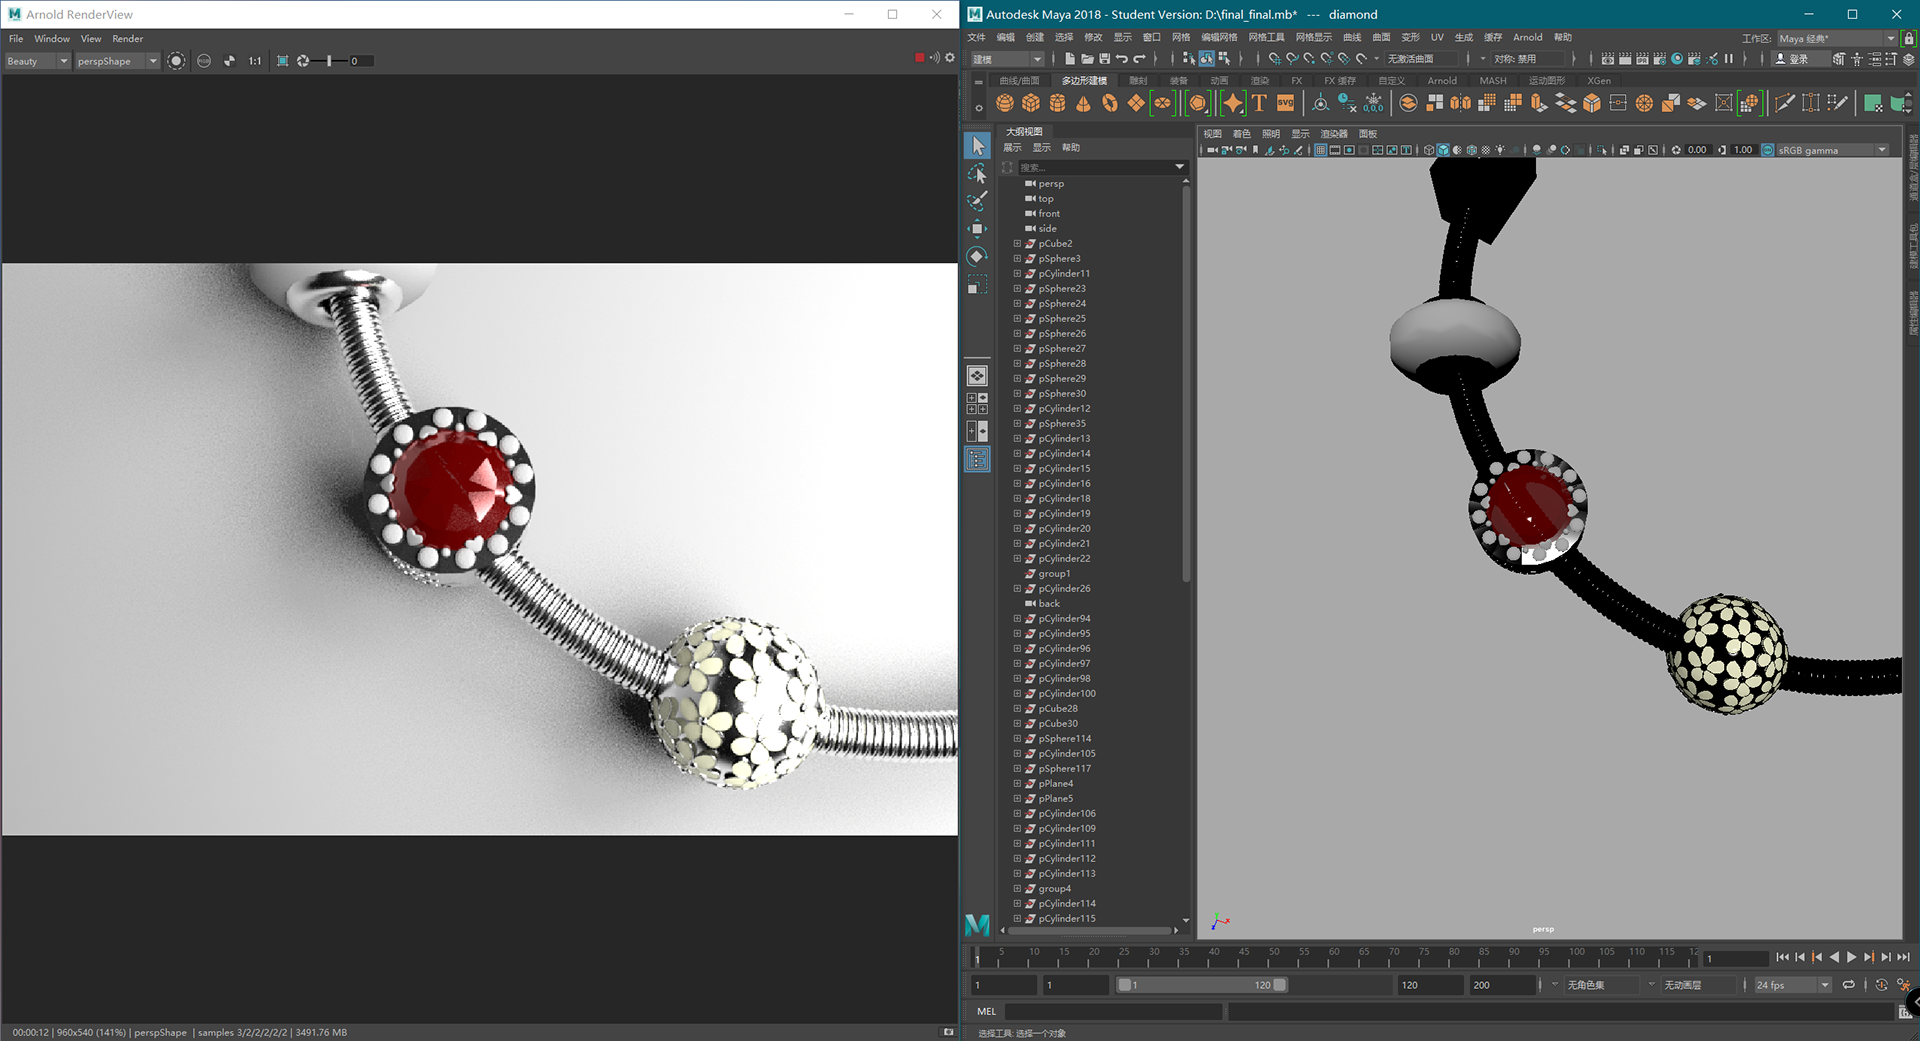The width and height of the screenshot is (1920, 1041).
Task: Click the redo arrow in status line
Action: point(1139,59)
